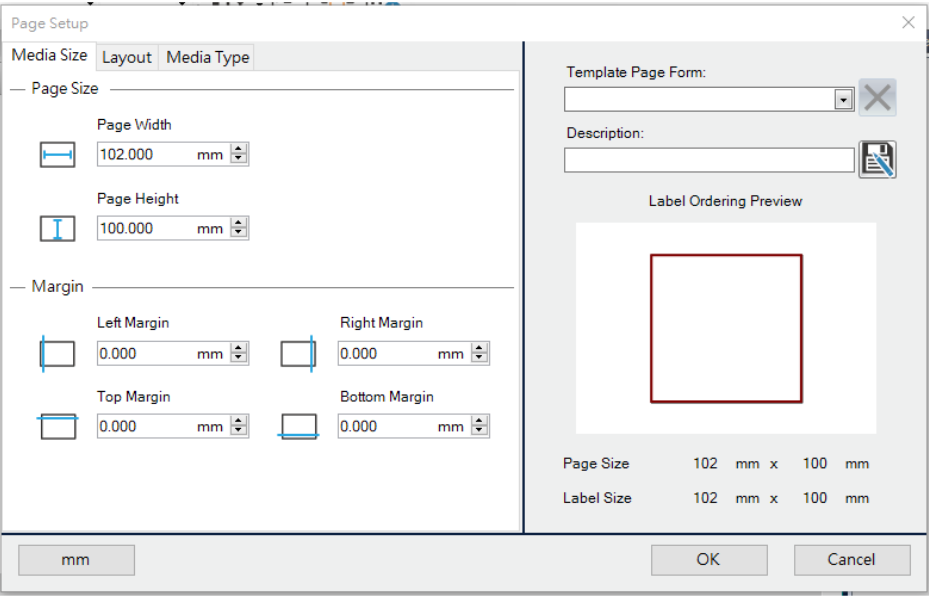Select the Media Size tab
929x596 pixels.
pos(49,56)
